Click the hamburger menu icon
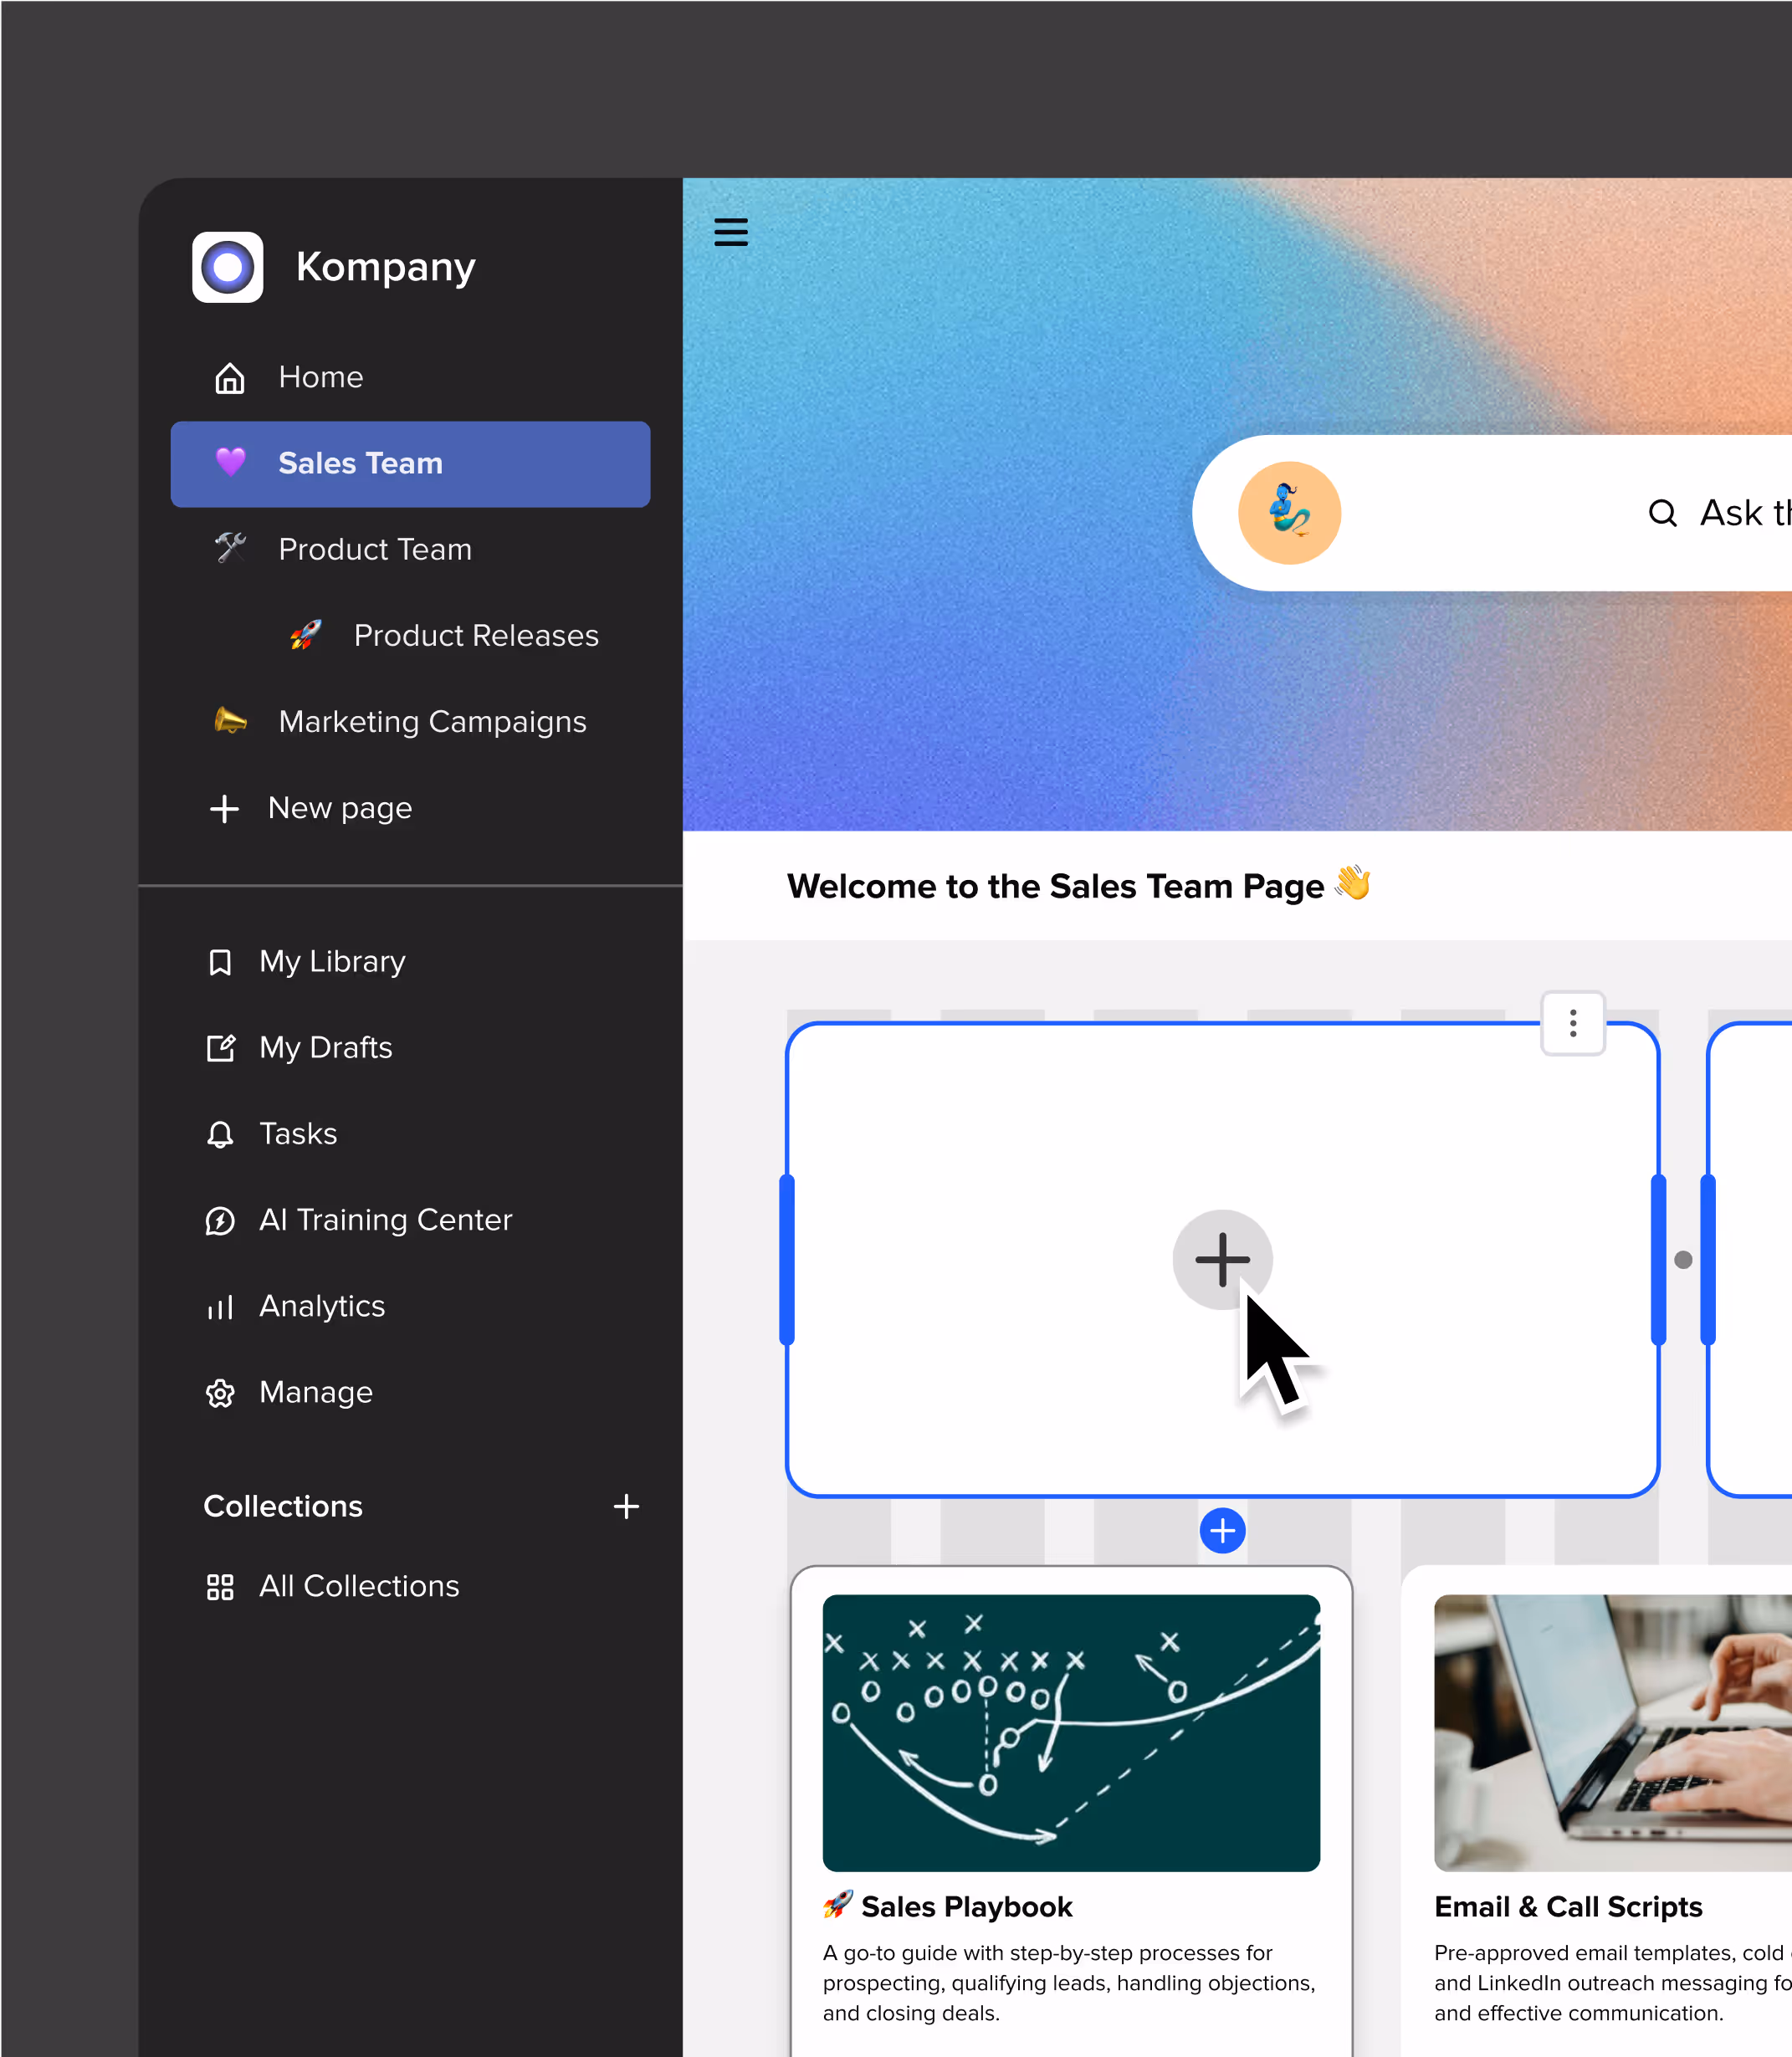This screenshot has height=2057, width=1792. (x=730, y=232)
